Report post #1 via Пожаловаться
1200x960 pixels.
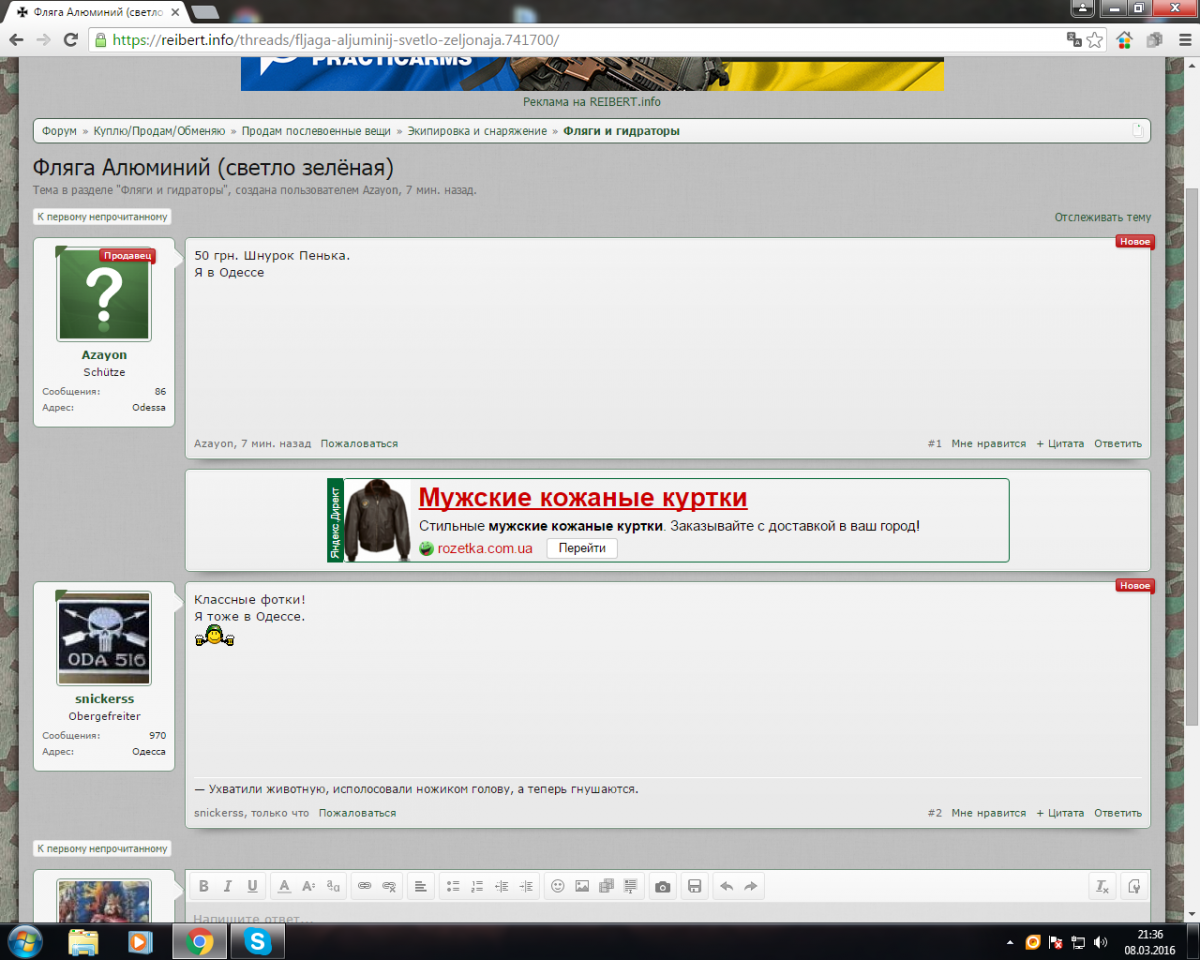[x=359, y=443]
